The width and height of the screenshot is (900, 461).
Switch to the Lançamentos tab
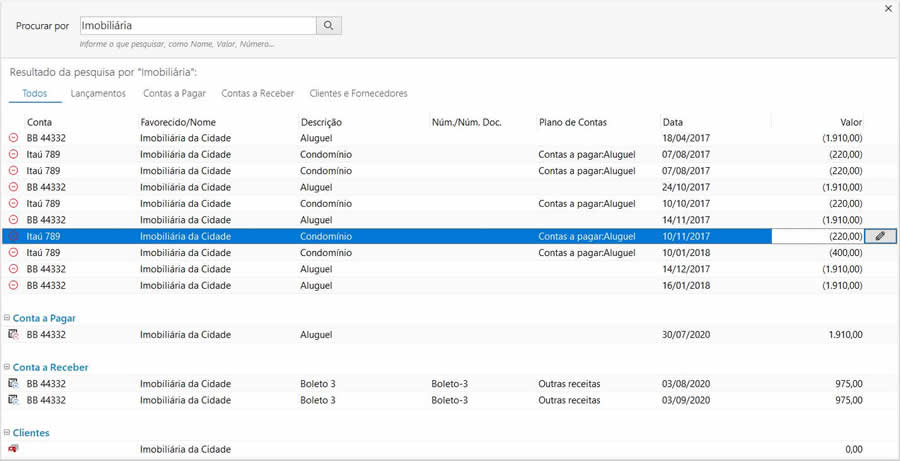[x=98, y=94]
